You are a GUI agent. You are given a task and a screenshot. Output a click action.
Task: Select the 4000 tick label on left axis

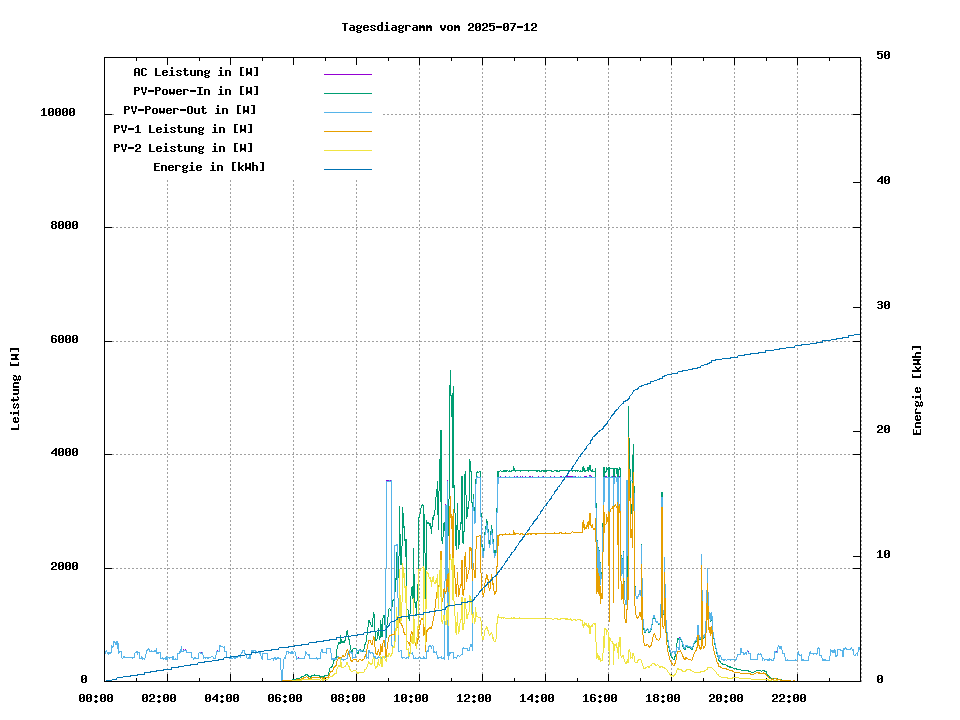point(64,454)
